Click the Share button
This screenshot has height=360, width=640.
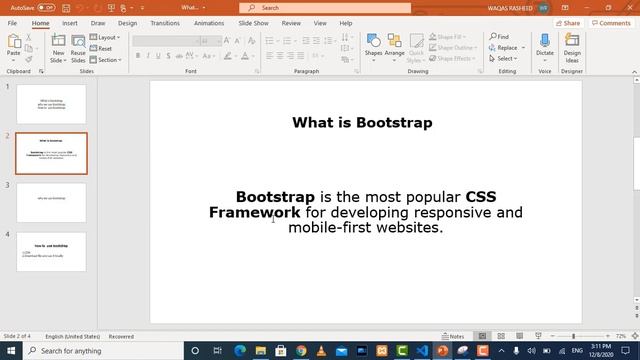(x=568, y=23)
